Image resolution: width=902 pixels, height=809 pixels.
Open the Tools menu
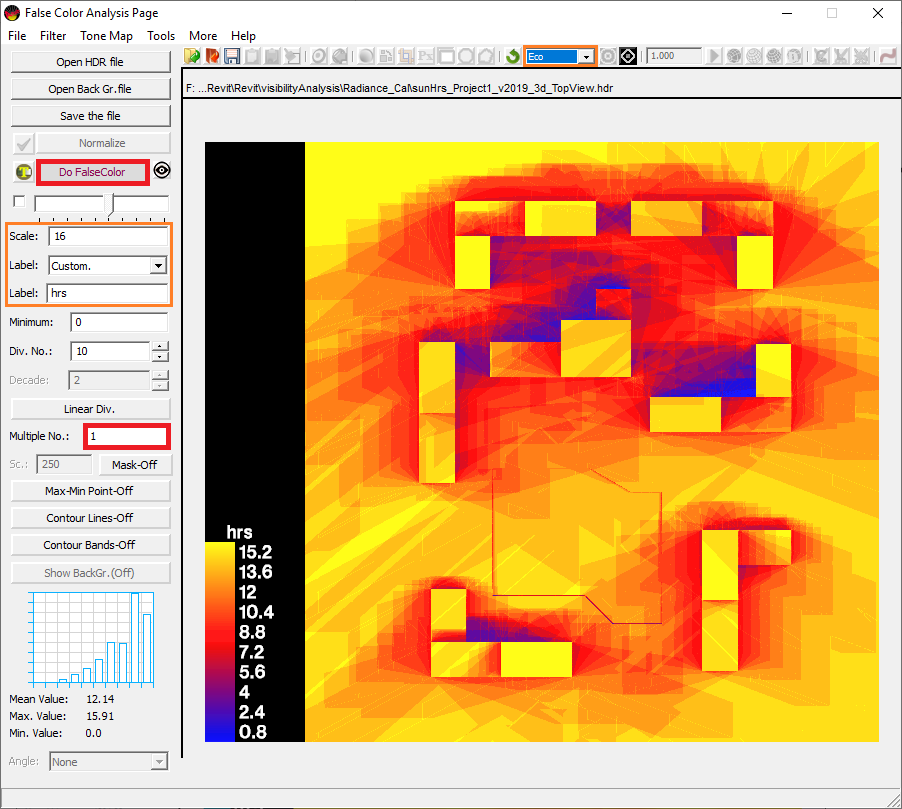click(x=161, y=36)
